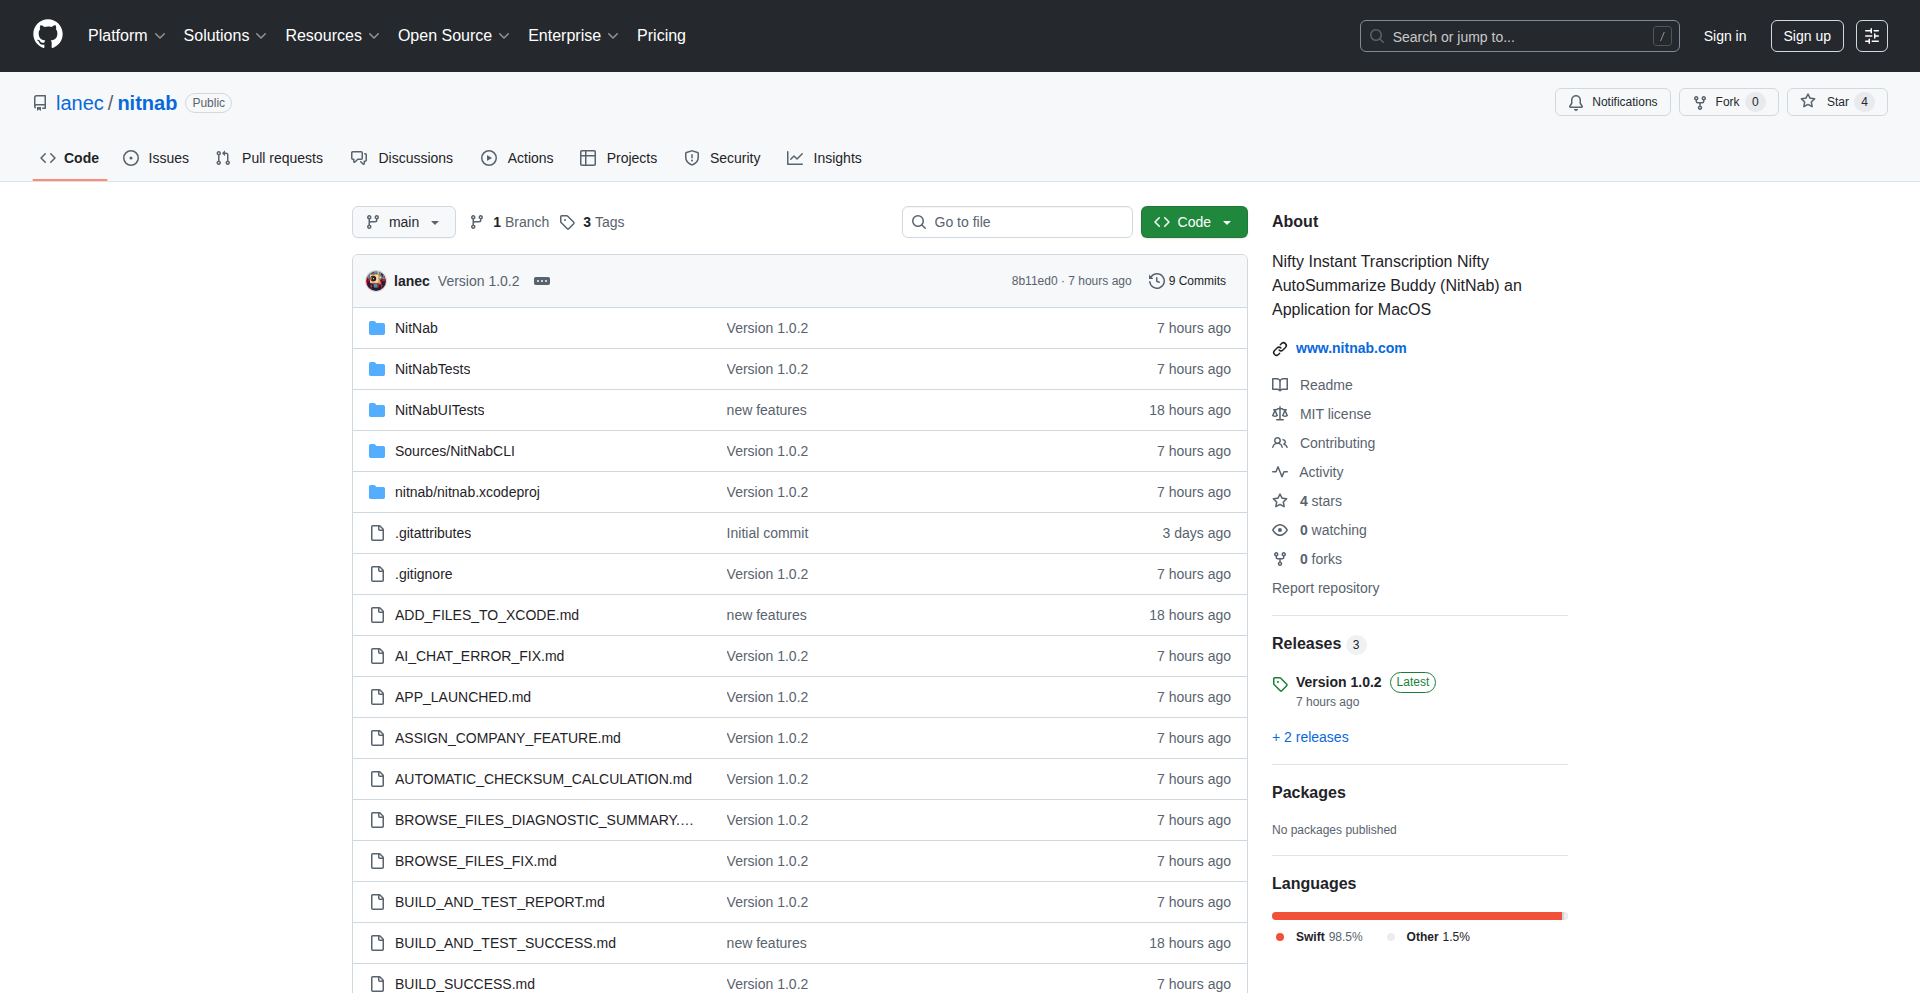Open the 9 Commits history
Screen dimensions: 1920x993
1187,281
